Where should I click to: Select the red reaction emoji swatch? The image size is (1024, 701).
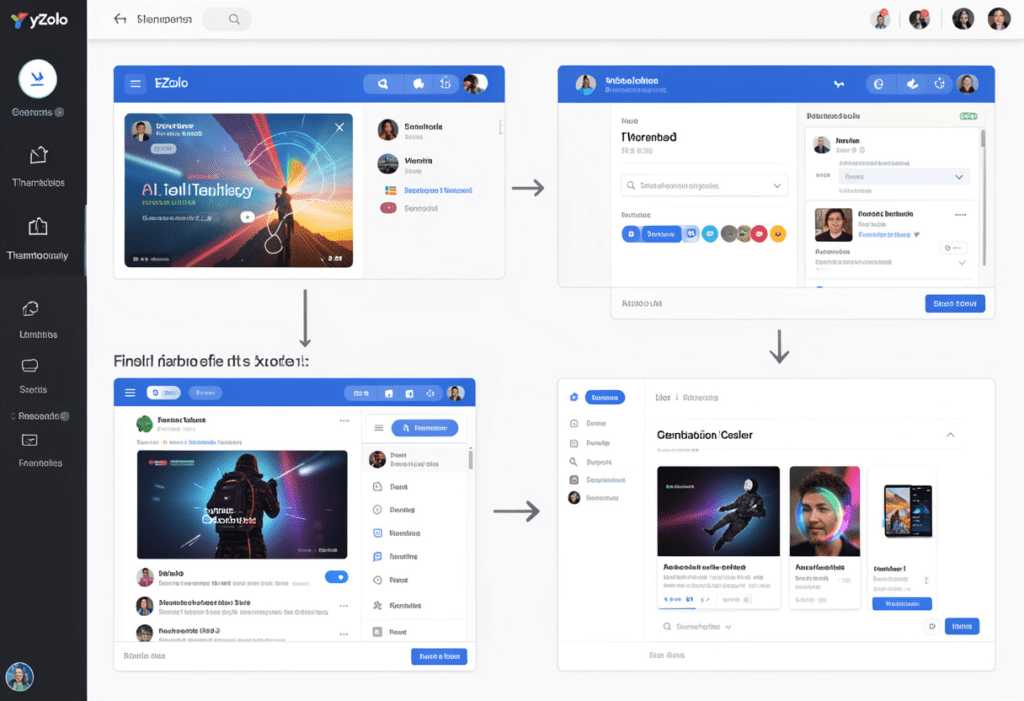759,234
